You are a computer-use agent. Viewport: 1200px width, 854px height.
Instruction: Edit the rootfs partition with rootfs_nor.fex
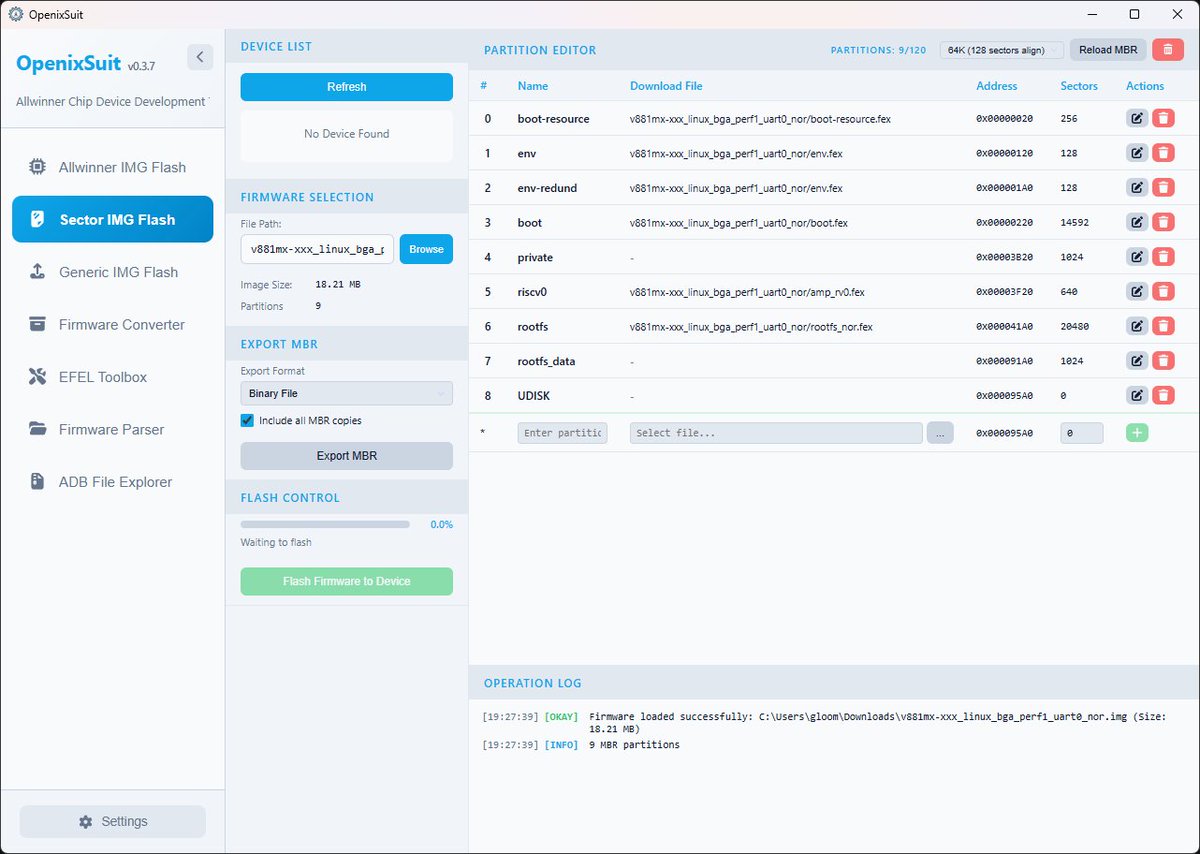1137,326
